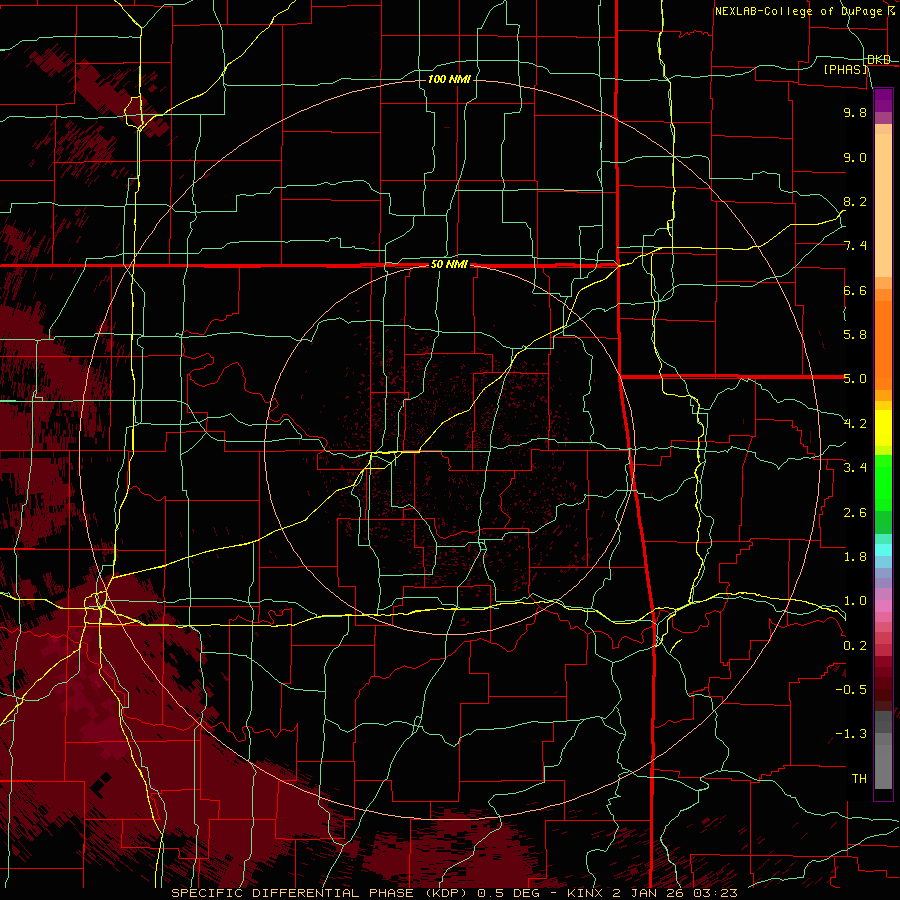Click the bright green swatch in color scale

tap(883, 482)
